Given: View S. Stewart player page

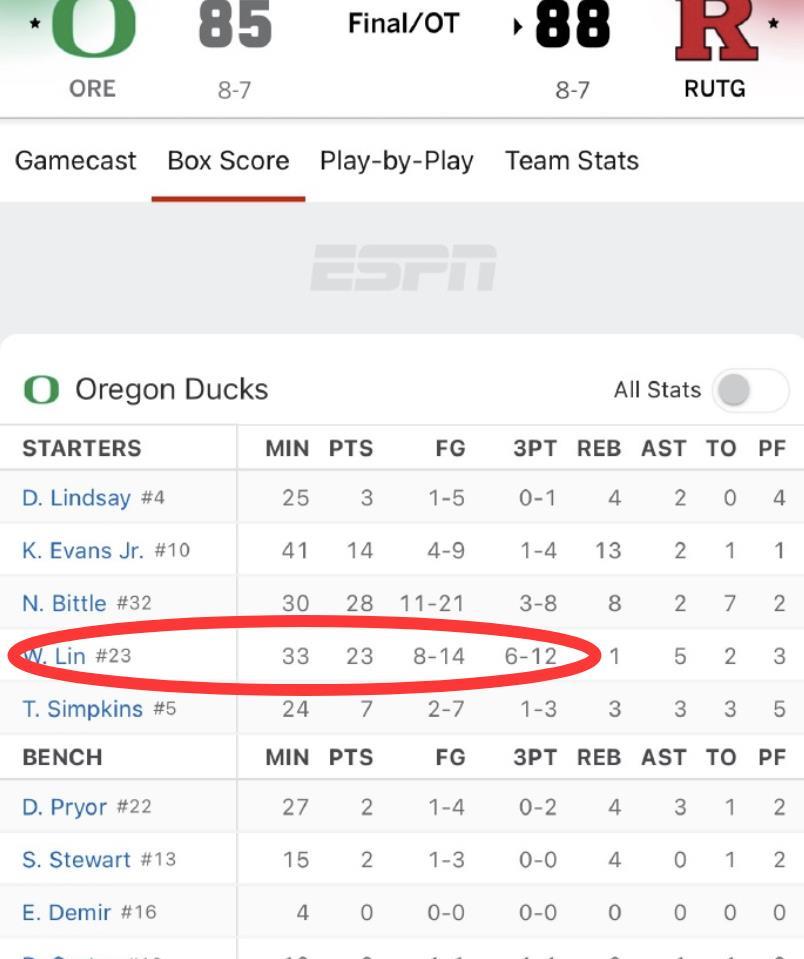Looking at the screenshot, I should [76, 860].
